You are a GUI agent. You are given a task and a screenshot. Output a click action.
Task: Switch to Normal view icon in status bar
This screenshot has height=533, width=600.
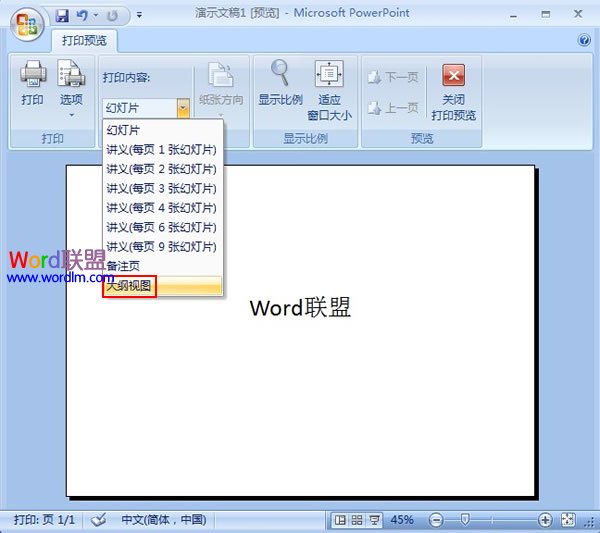(x=340, y=520)
